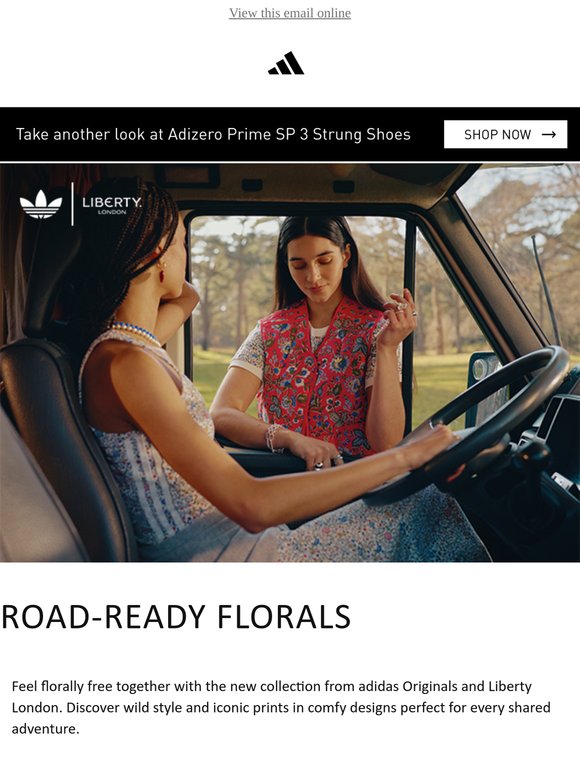The height and width of the screenshot is (774, 580).
Task: Click the Liberty London logo
Action: coord(112,204)
